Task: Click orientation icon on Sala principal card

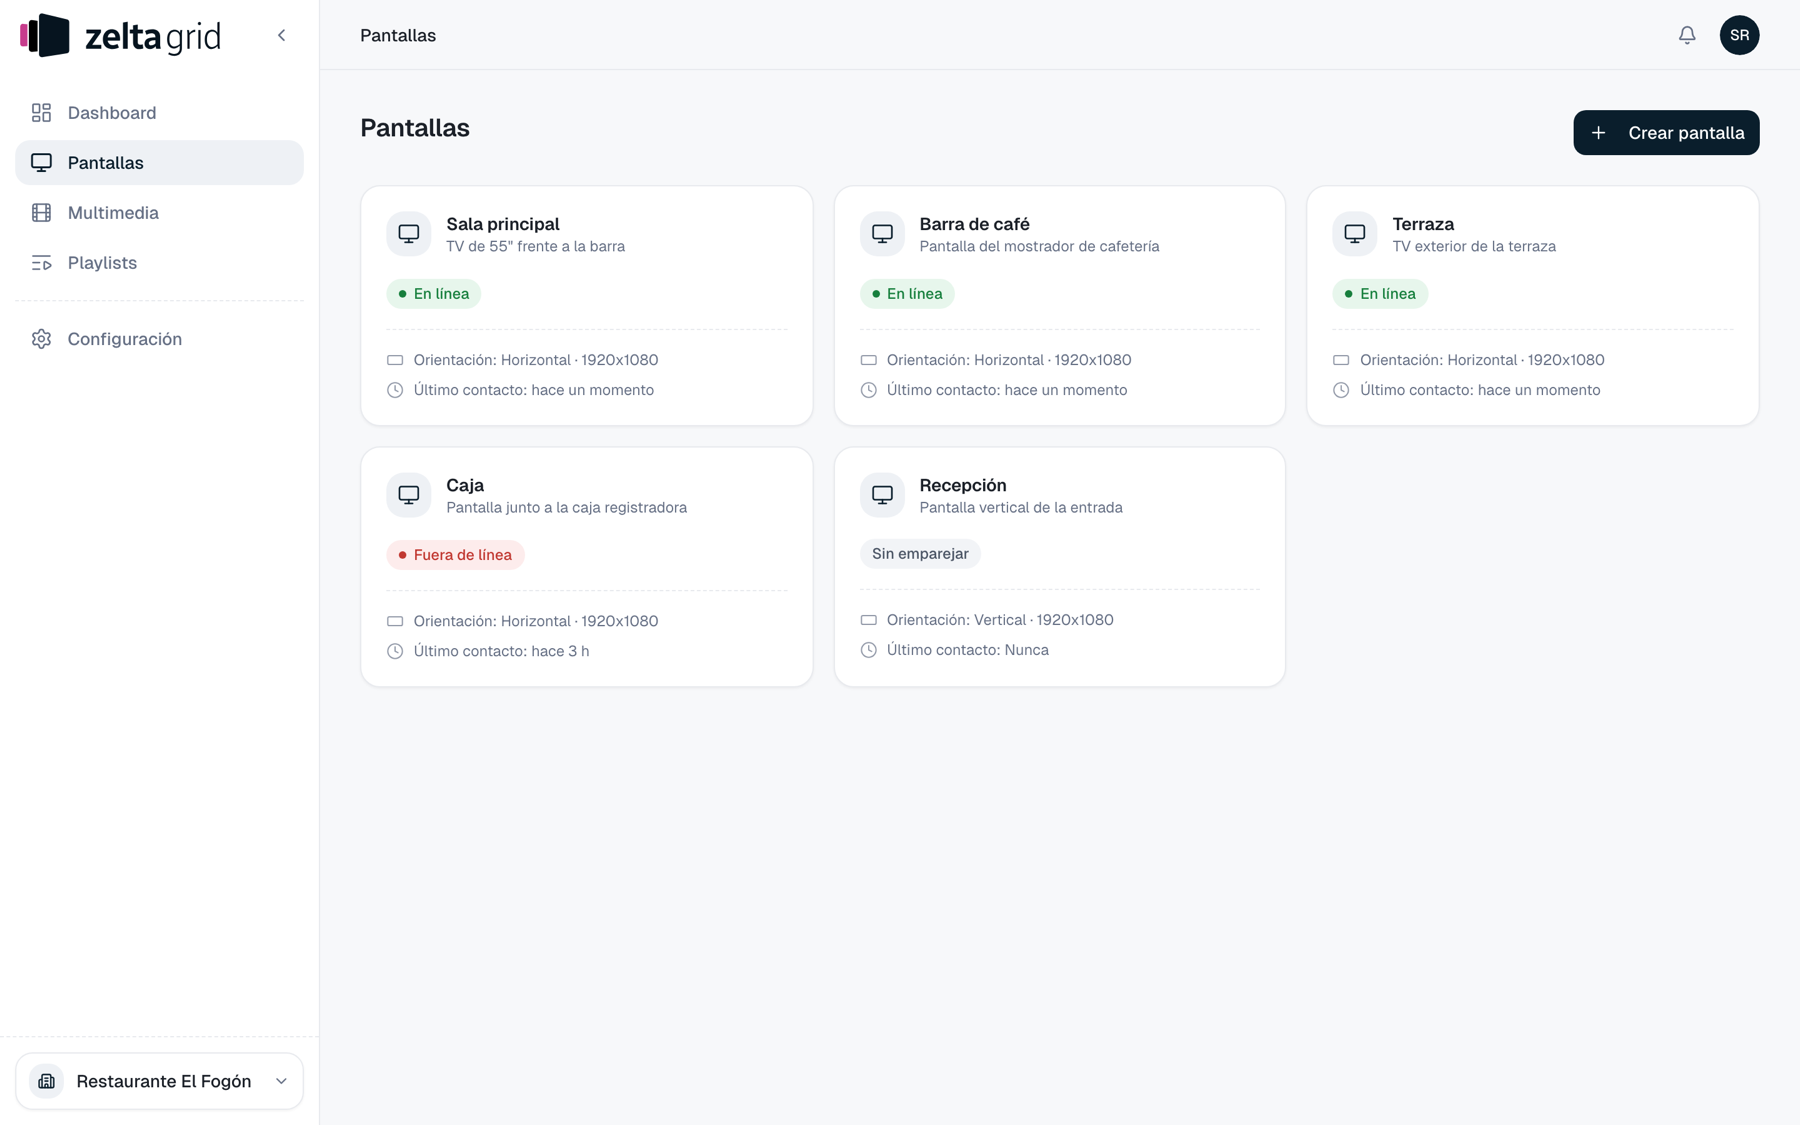Action: tap(395, 360)
